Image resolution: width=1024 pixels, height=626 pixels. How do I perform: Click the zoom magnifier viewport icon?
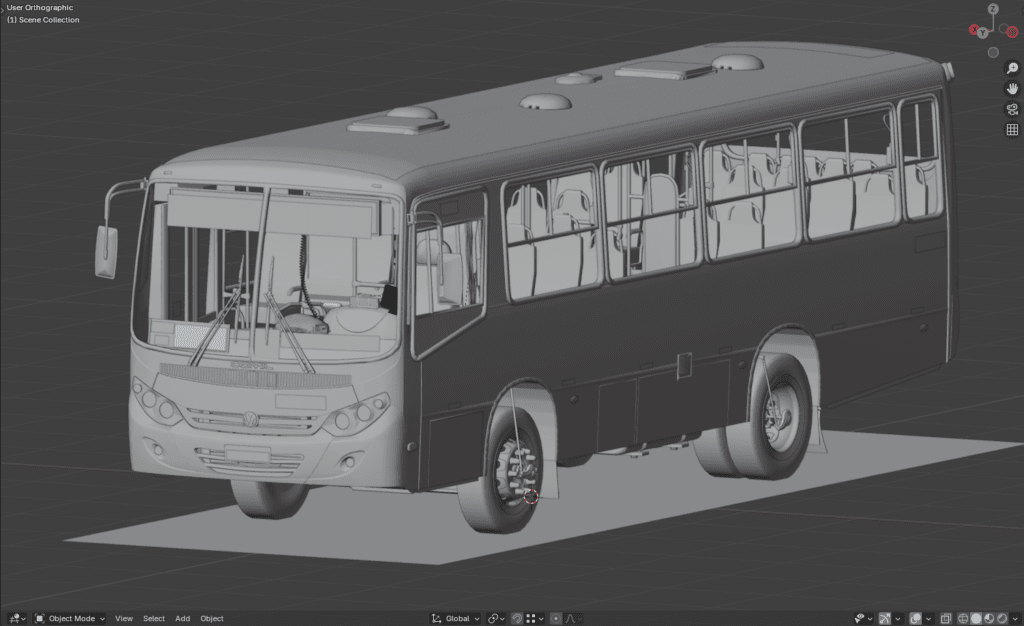coord(1012,68)
